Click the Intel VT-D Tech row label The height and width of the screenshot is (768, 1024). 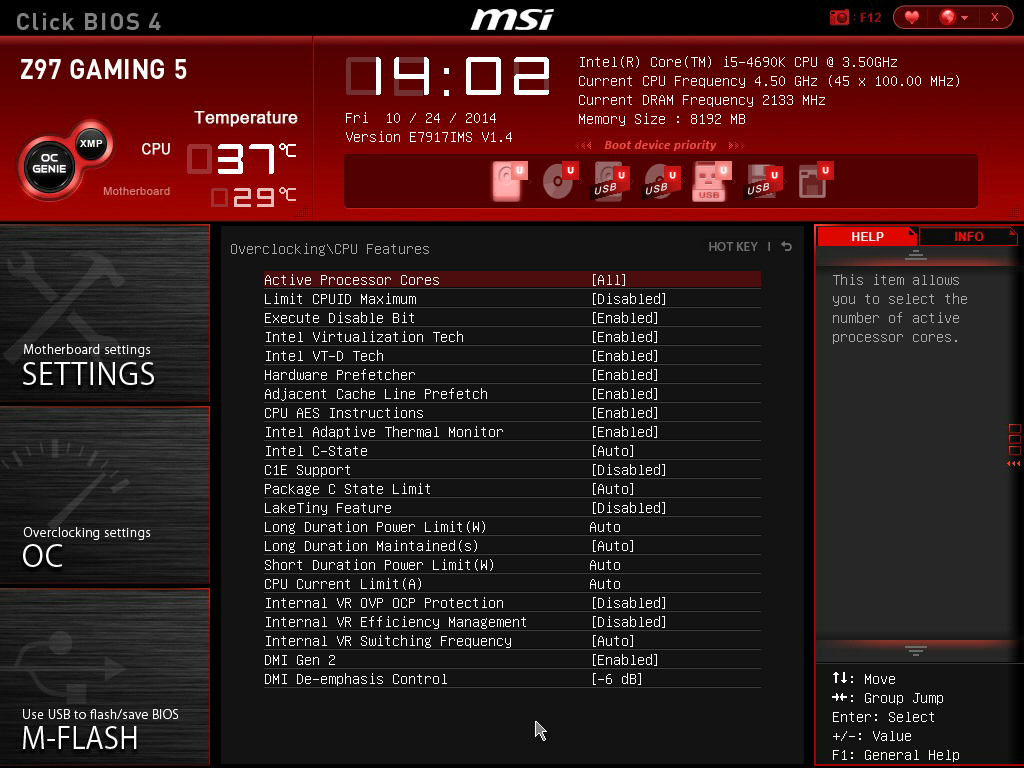(x=324, y=356)
